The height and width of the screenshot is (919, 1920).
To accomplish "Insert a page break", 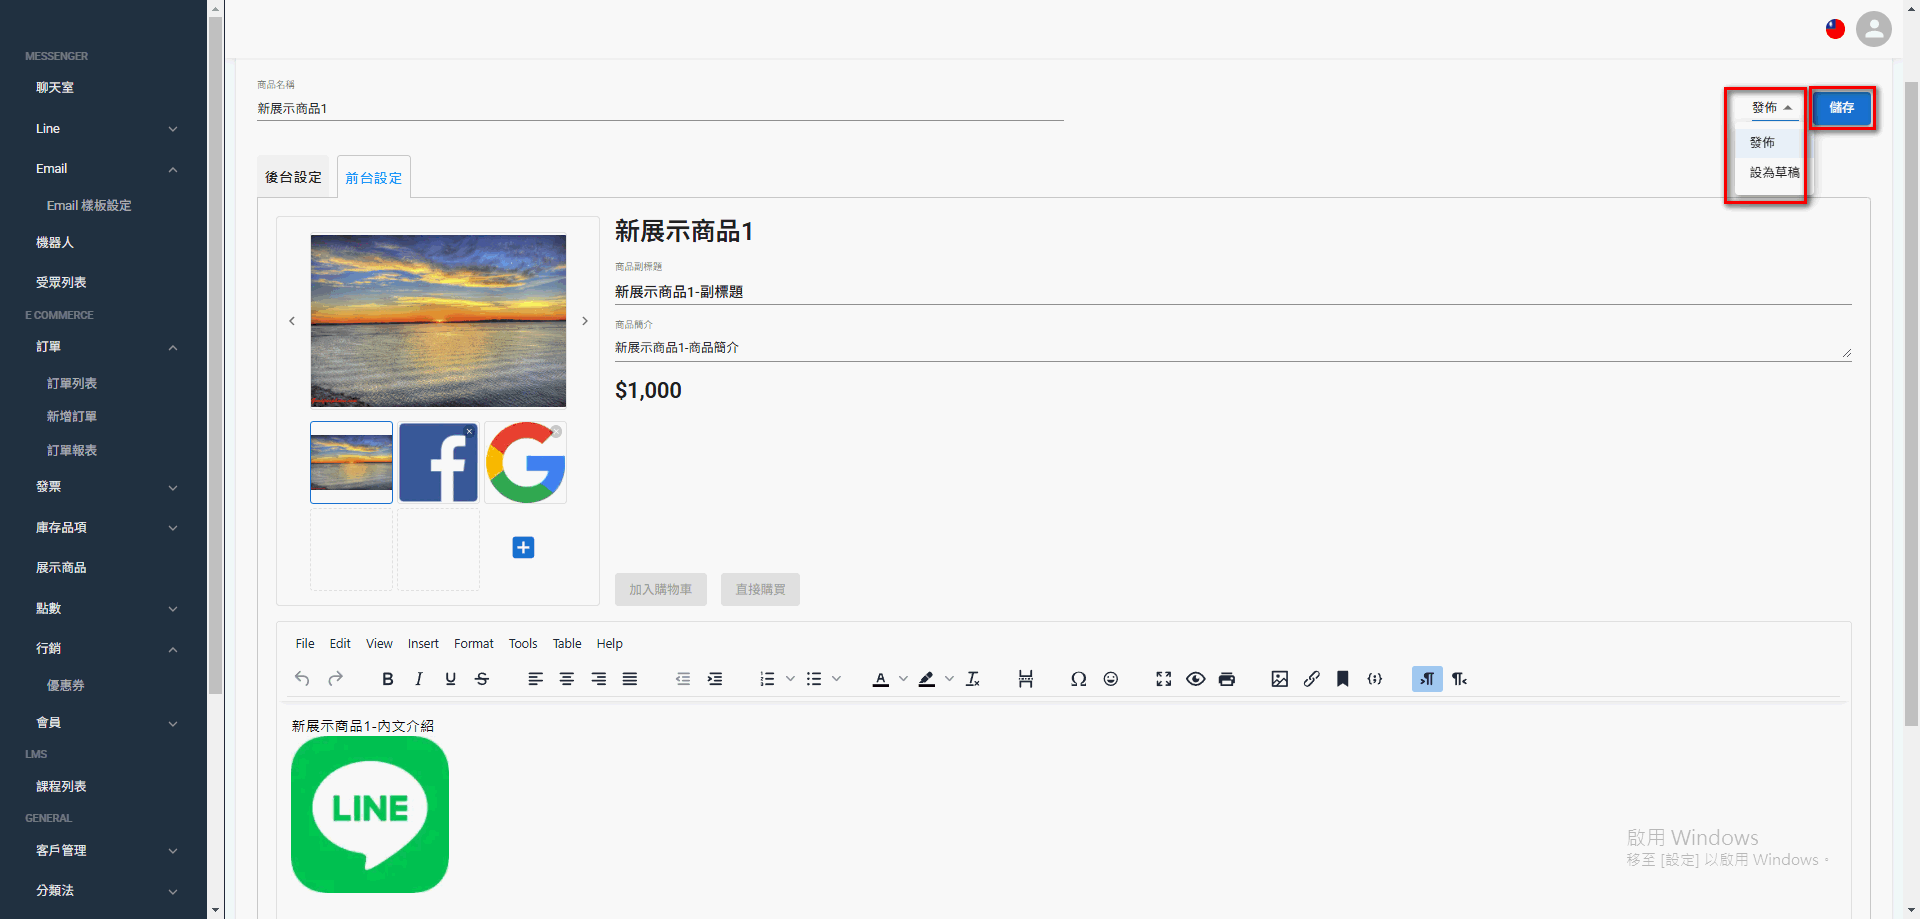I will (1026, 679).
